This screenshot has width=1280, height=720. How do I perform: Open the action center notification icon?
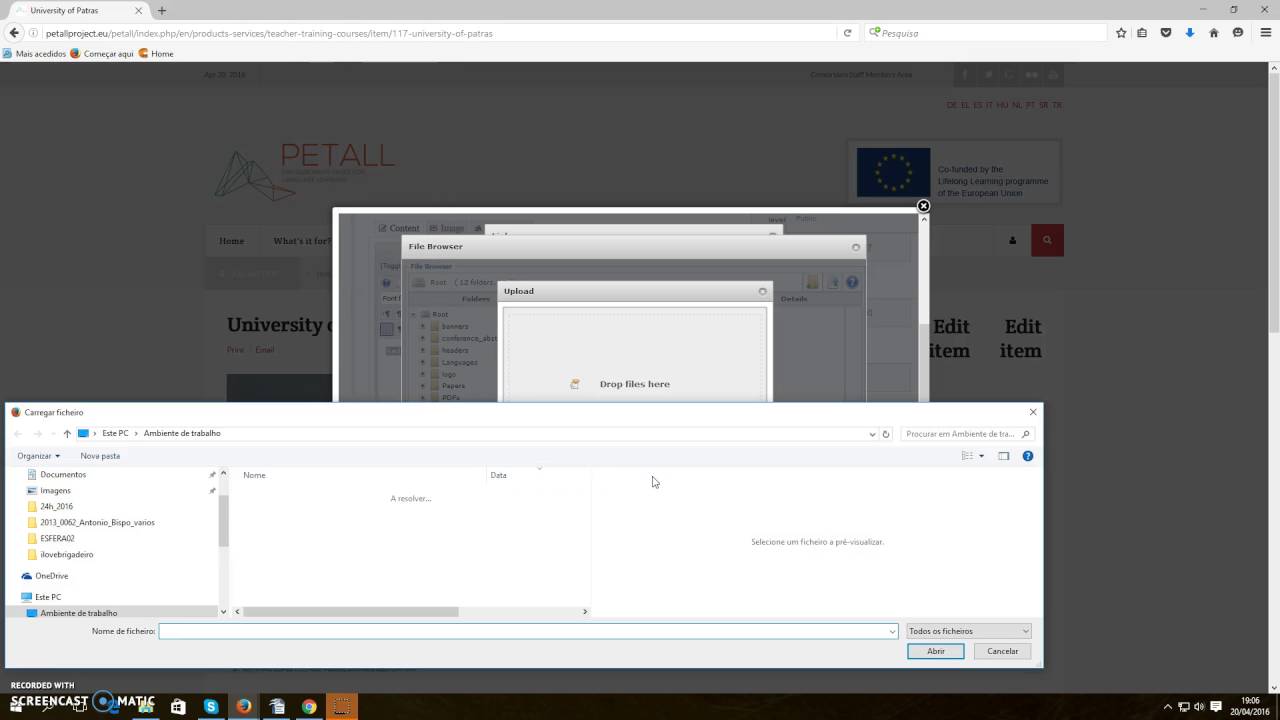1217,707
